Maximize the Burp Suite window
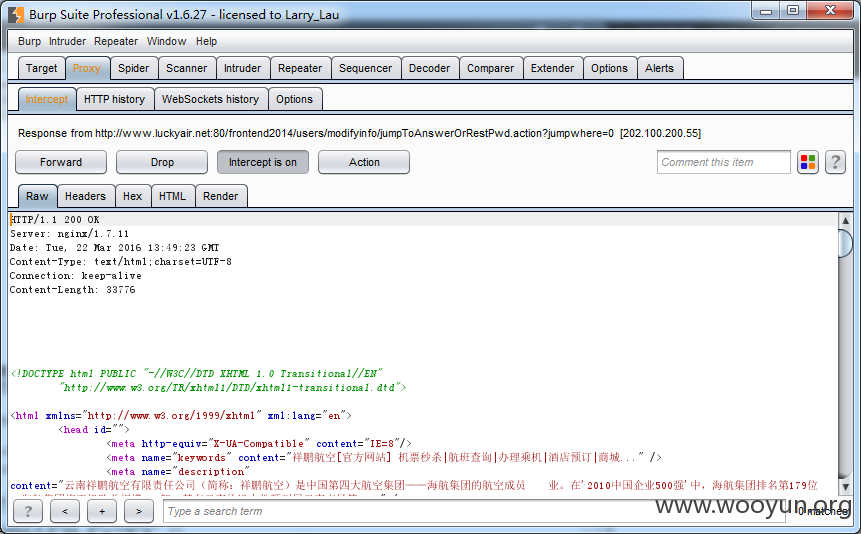 coord(792,10)
